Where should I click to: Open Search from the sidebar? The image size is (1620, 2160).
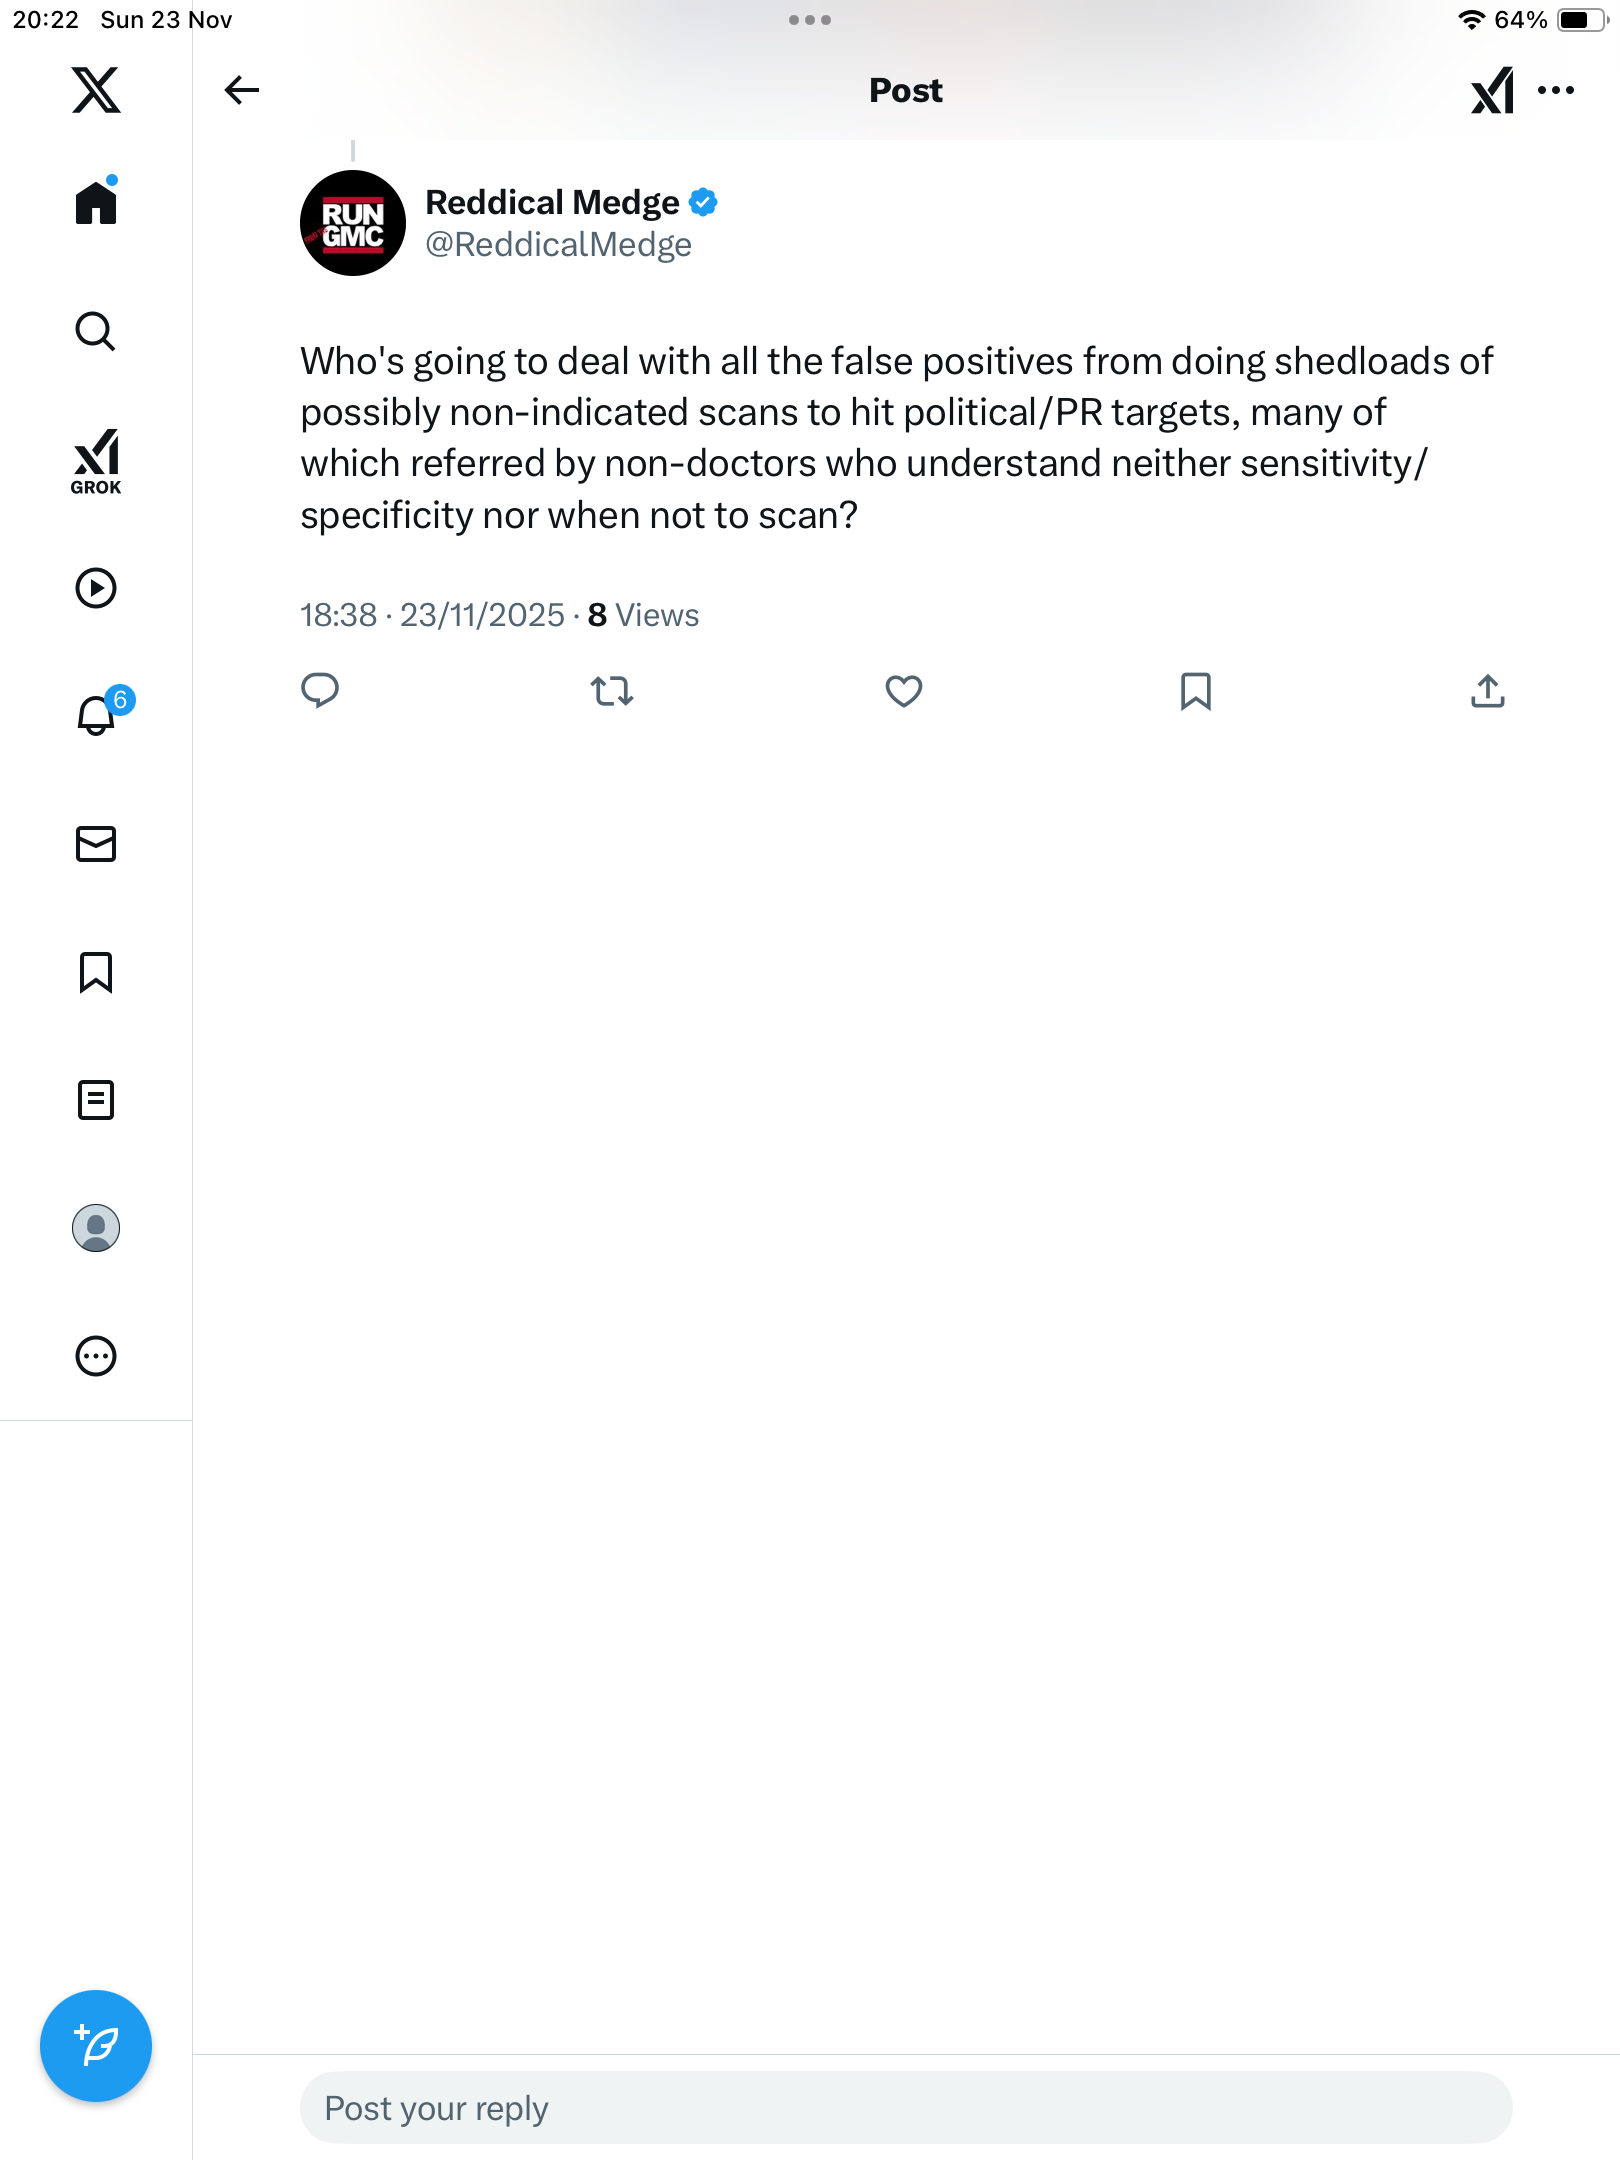(x=96, y=331)
